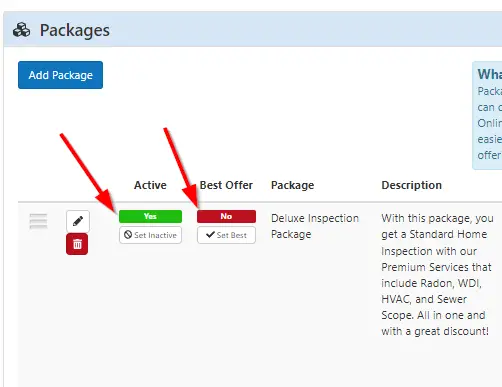Screen dimensions: 502x387
Task: Click the Add Package button
Action: [60, 75]
